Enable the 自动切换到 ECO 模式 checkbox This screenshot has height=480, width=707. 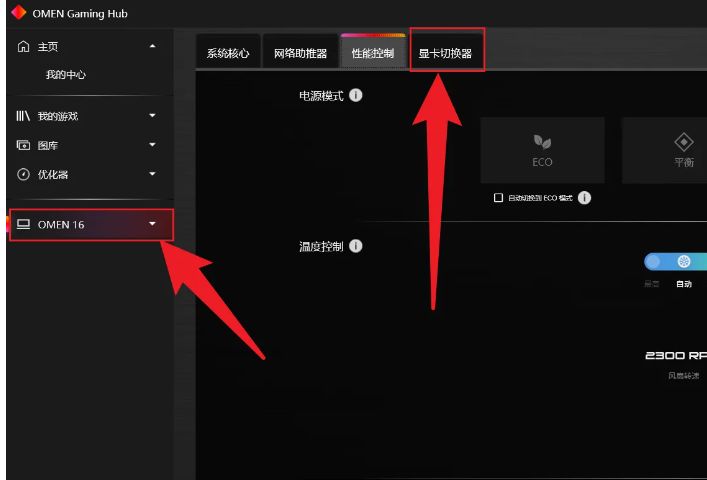pos(498,198)
